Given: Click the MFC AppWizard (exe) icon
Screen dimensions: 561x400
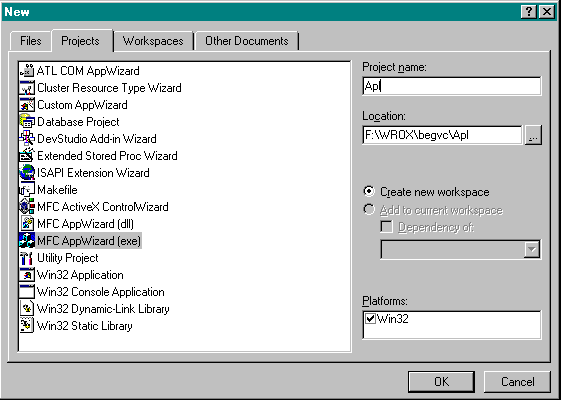Looking at the screenshot, I should tap(27, 241).
